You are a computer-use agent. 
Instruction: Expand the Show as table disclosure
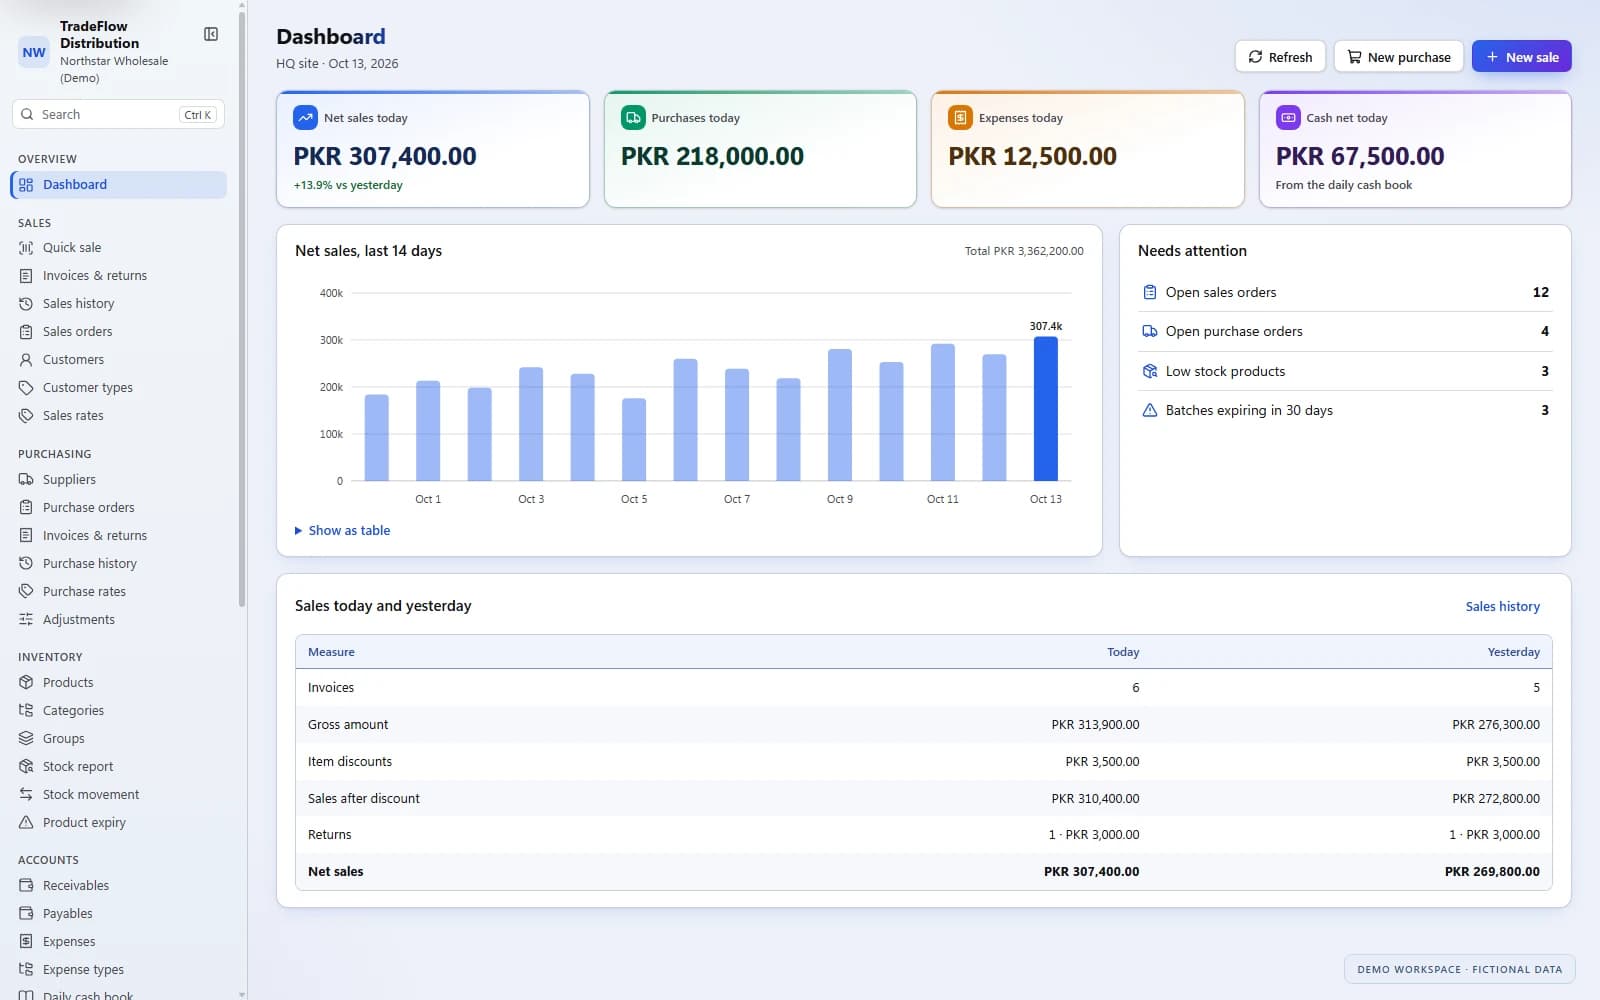[343, 531]
